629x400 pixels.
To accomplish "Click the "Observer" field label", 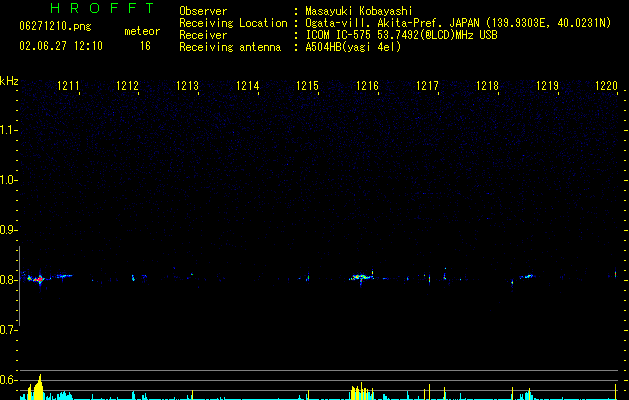I will tap(203, 11).
